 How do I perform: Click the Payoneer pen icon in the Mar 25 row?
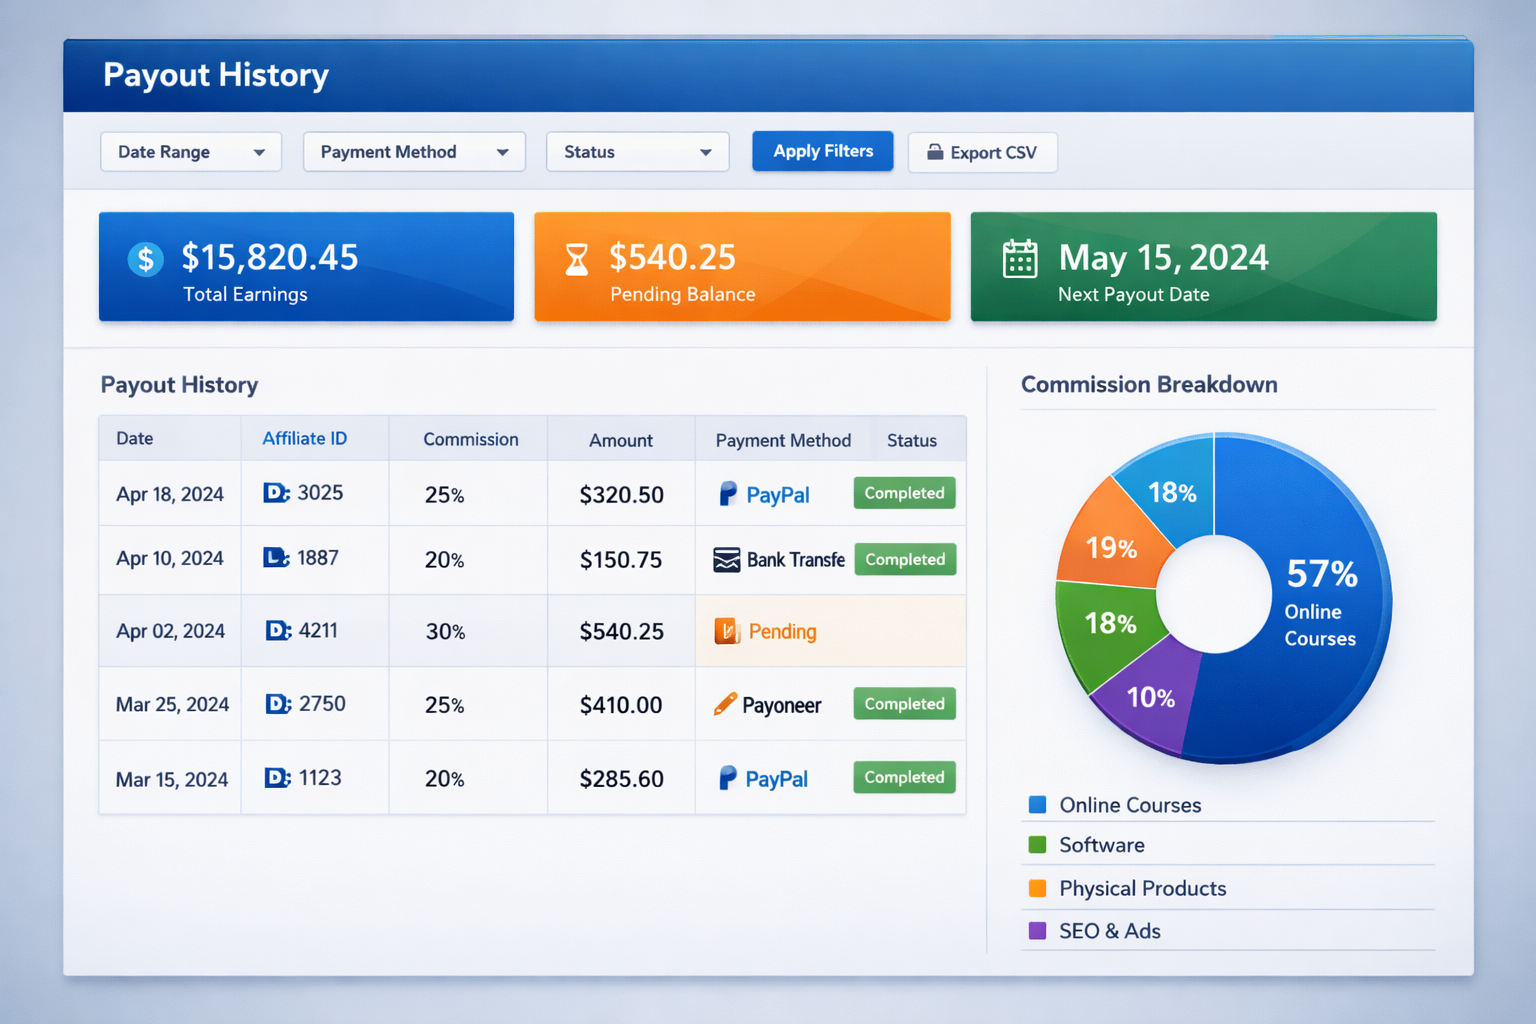click(724, 703)
